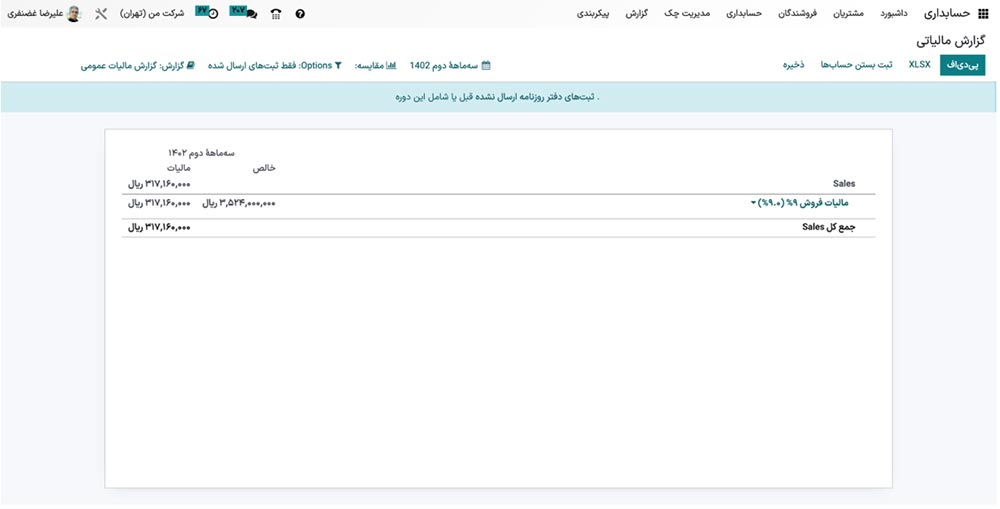
Task: Open the phone/VoIP icon in top bar
Action: [276, 14]
